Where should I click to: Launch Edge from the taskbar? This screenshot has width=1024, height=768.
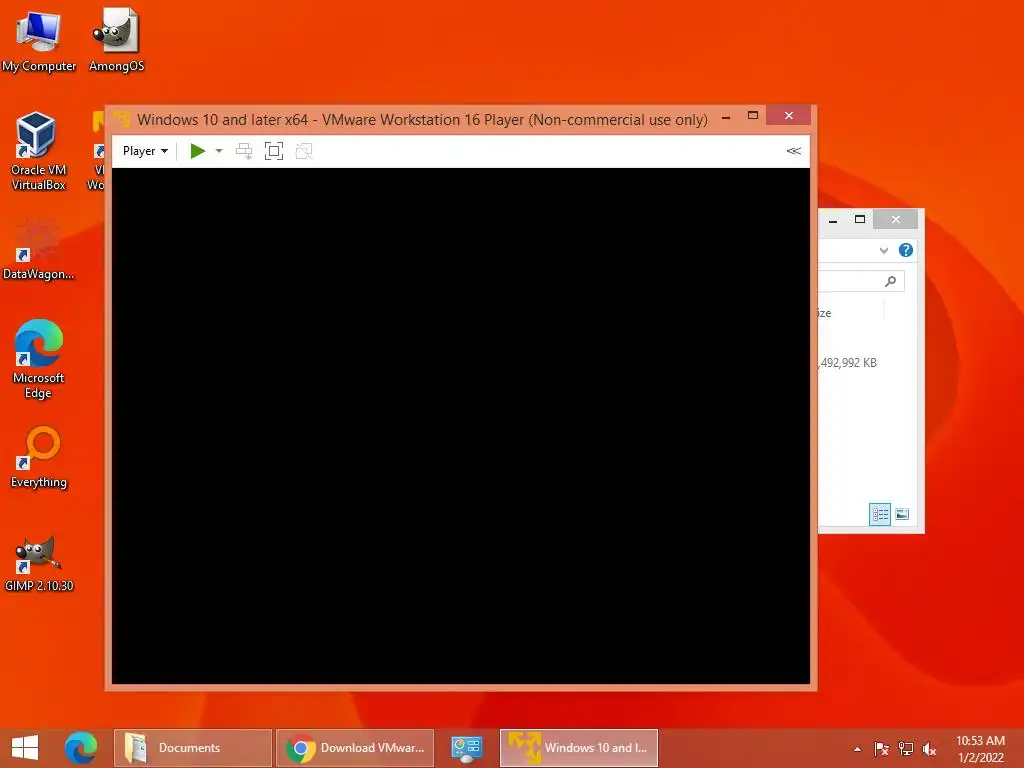[80, 748]
